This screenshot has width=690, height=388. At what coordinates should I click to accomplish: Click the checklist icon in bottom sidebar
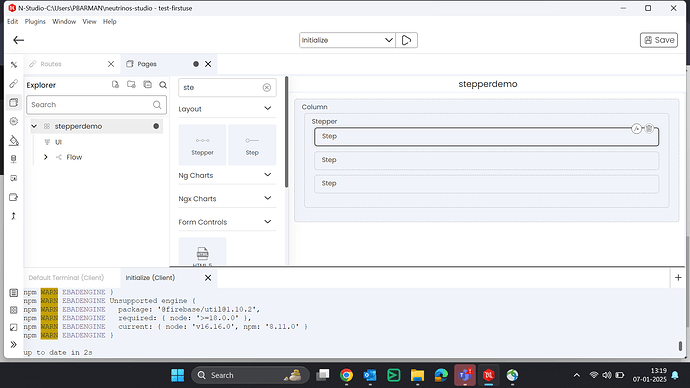pyautogui.click(x=14, y=327)
